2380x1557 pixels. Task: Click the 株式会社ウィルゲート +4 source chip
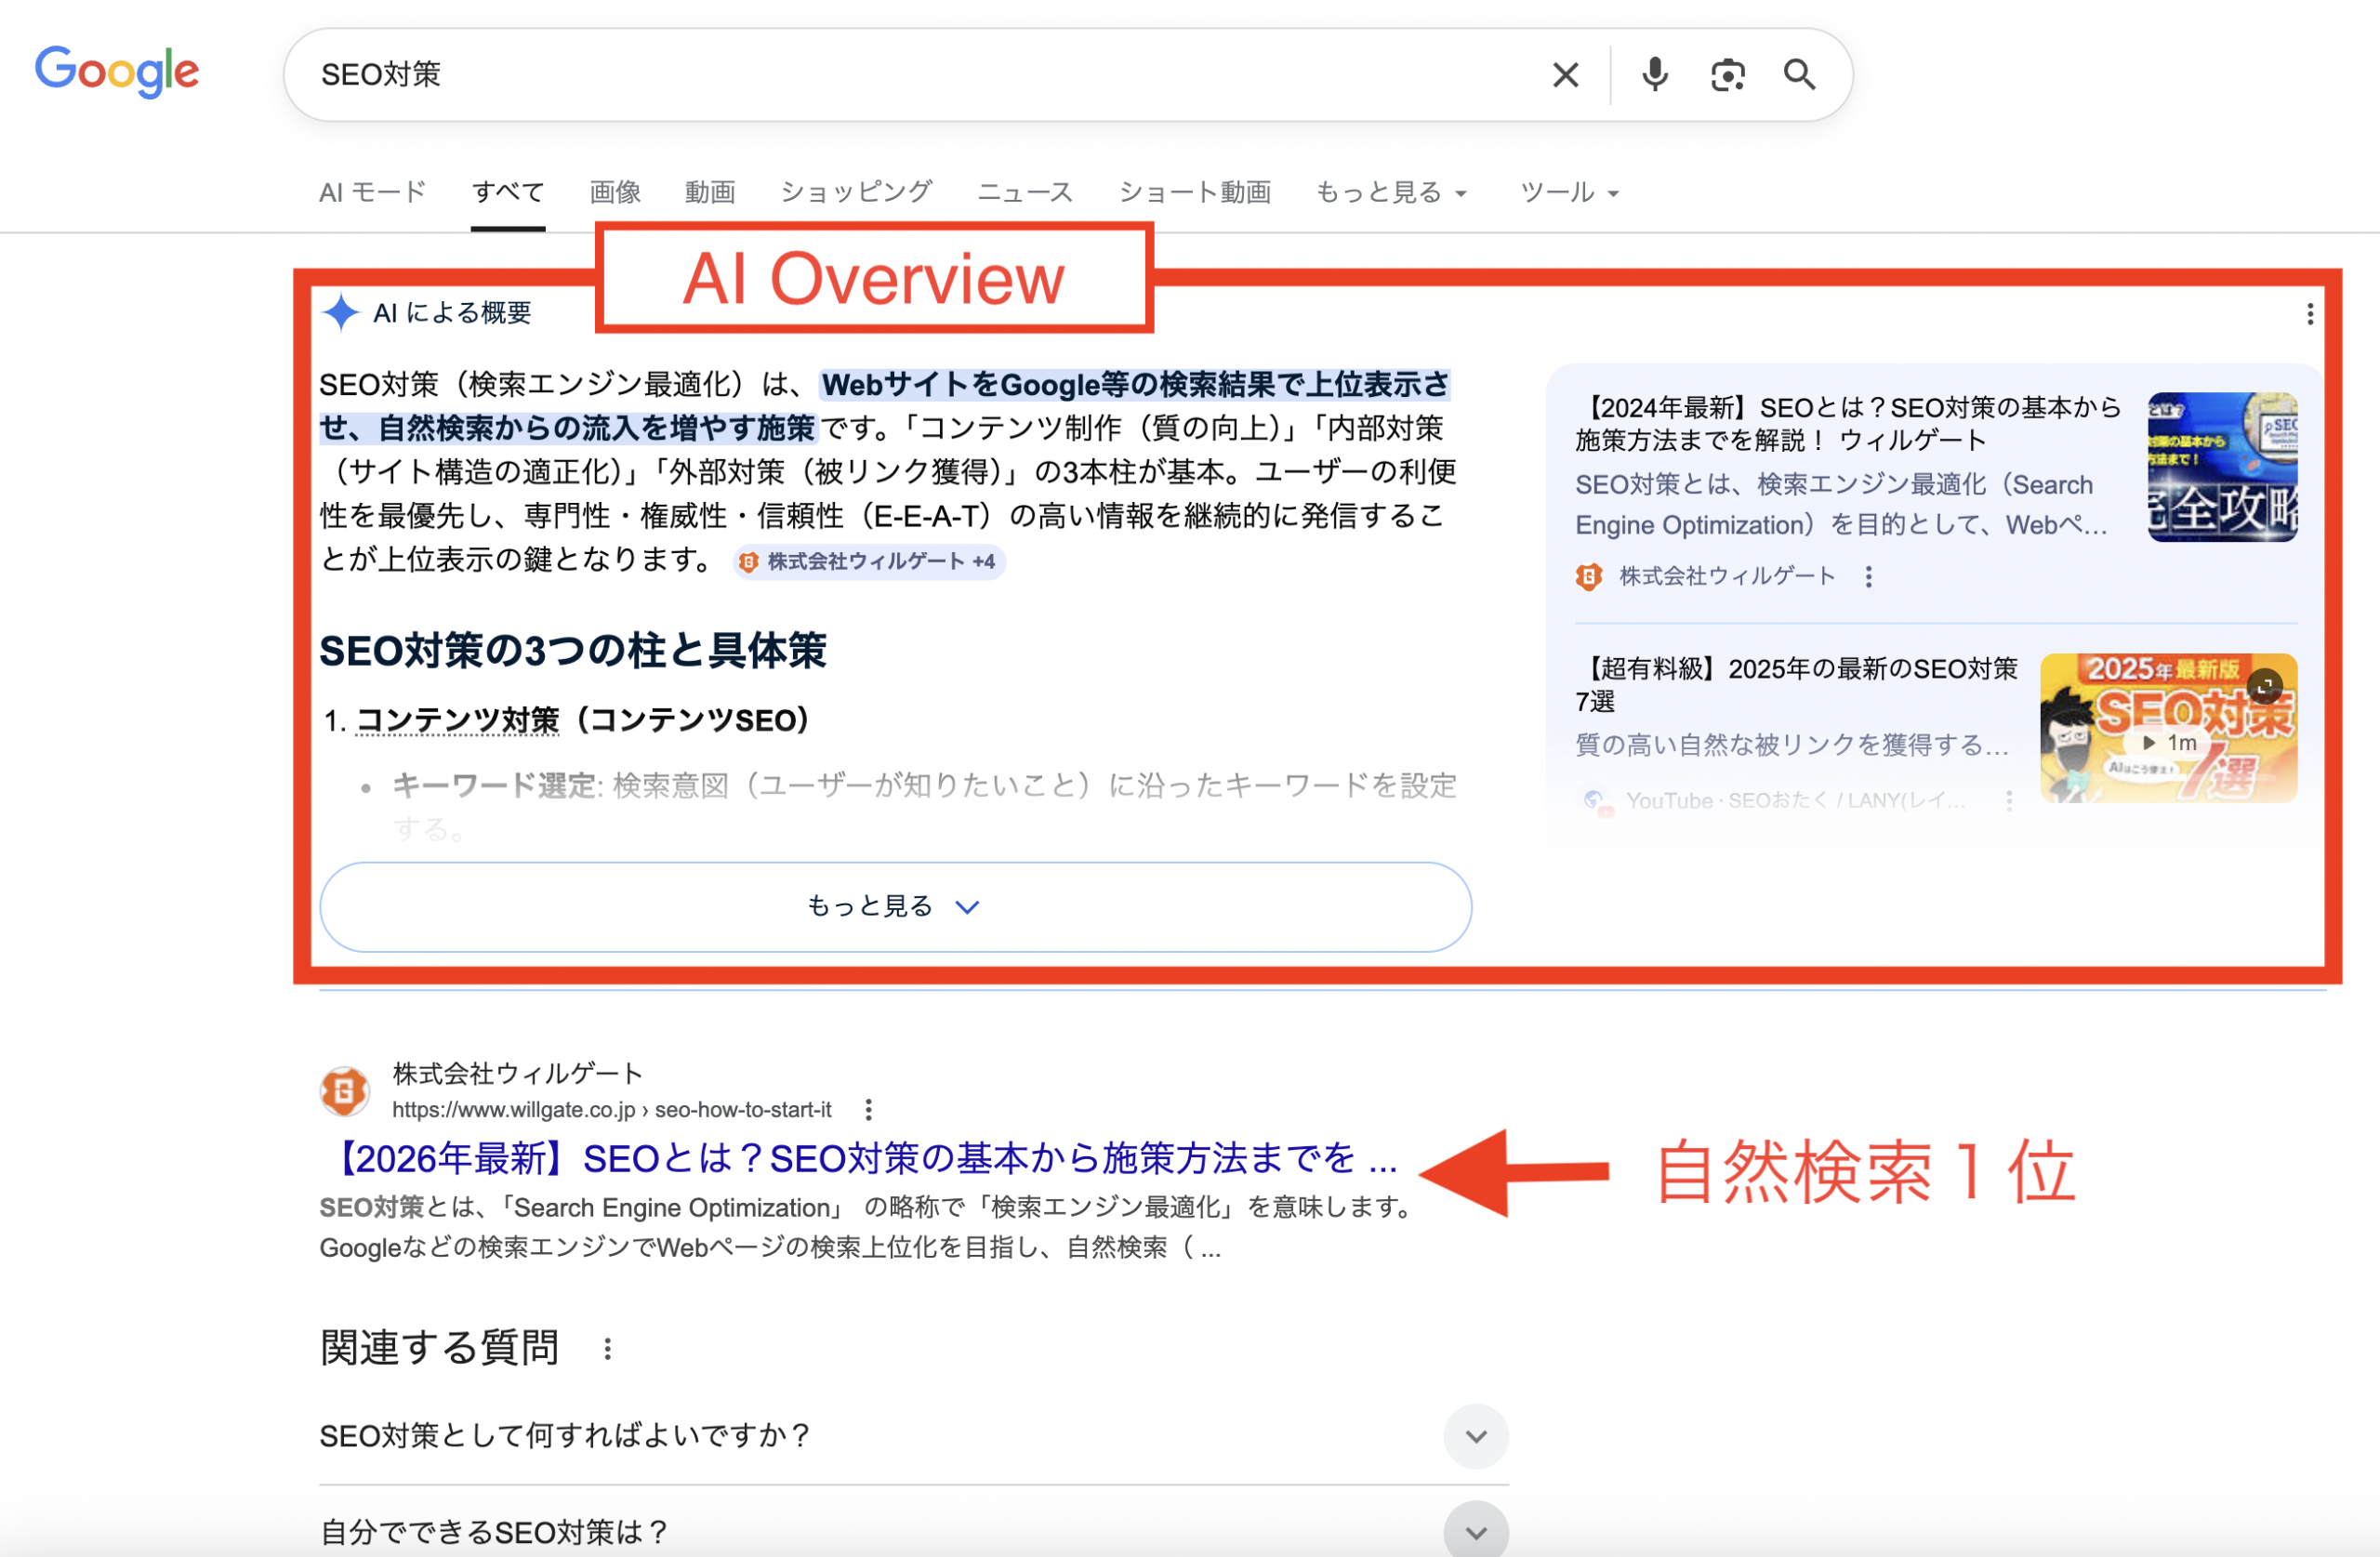tap(868, 562)
